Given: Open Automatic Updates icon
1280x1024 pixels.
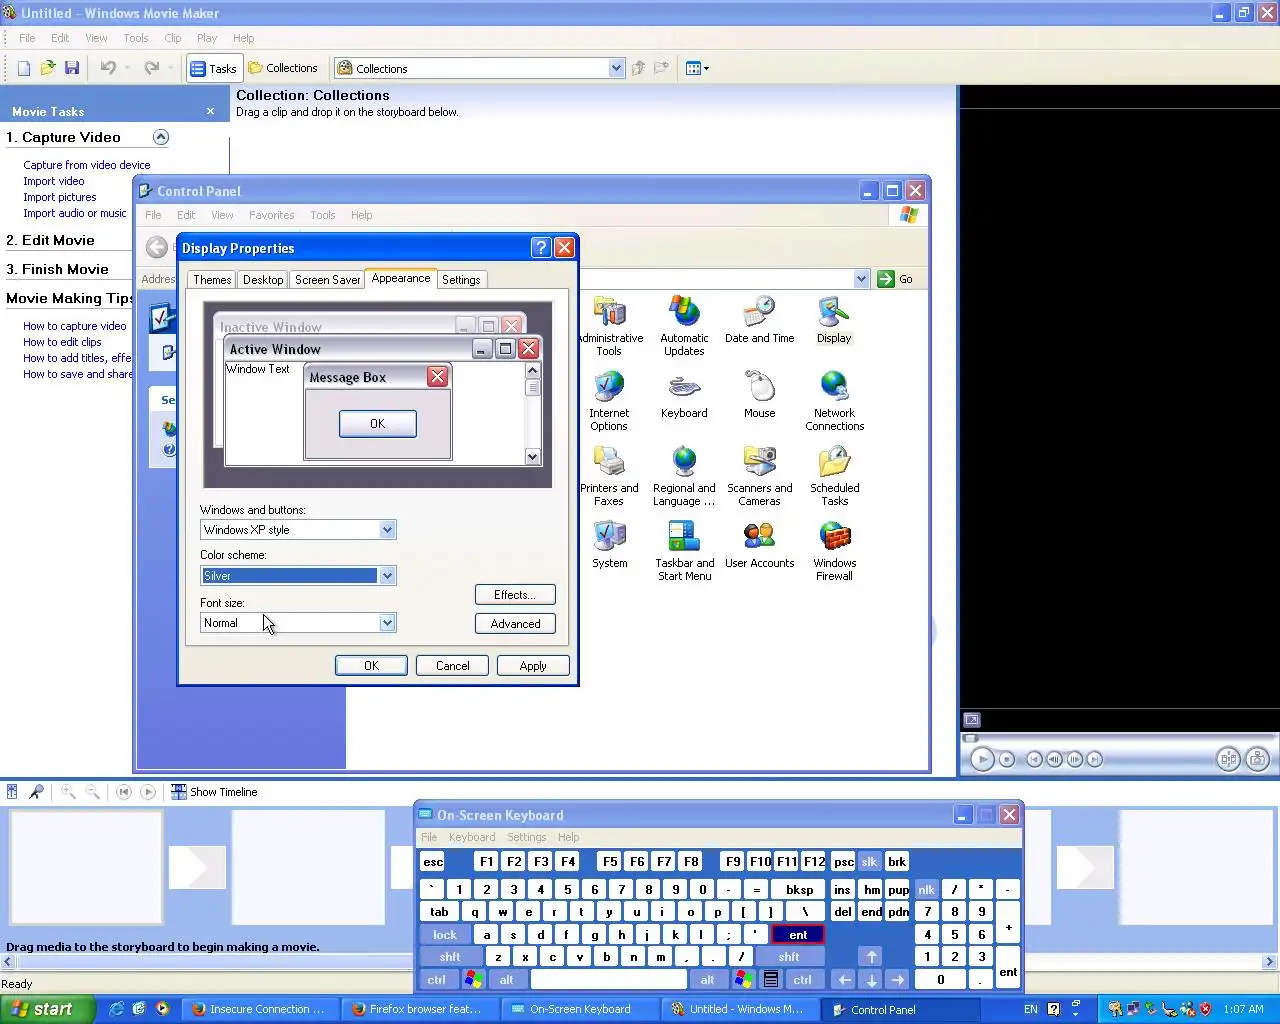Looking at the screenshot, I should (x=684, y=326).
